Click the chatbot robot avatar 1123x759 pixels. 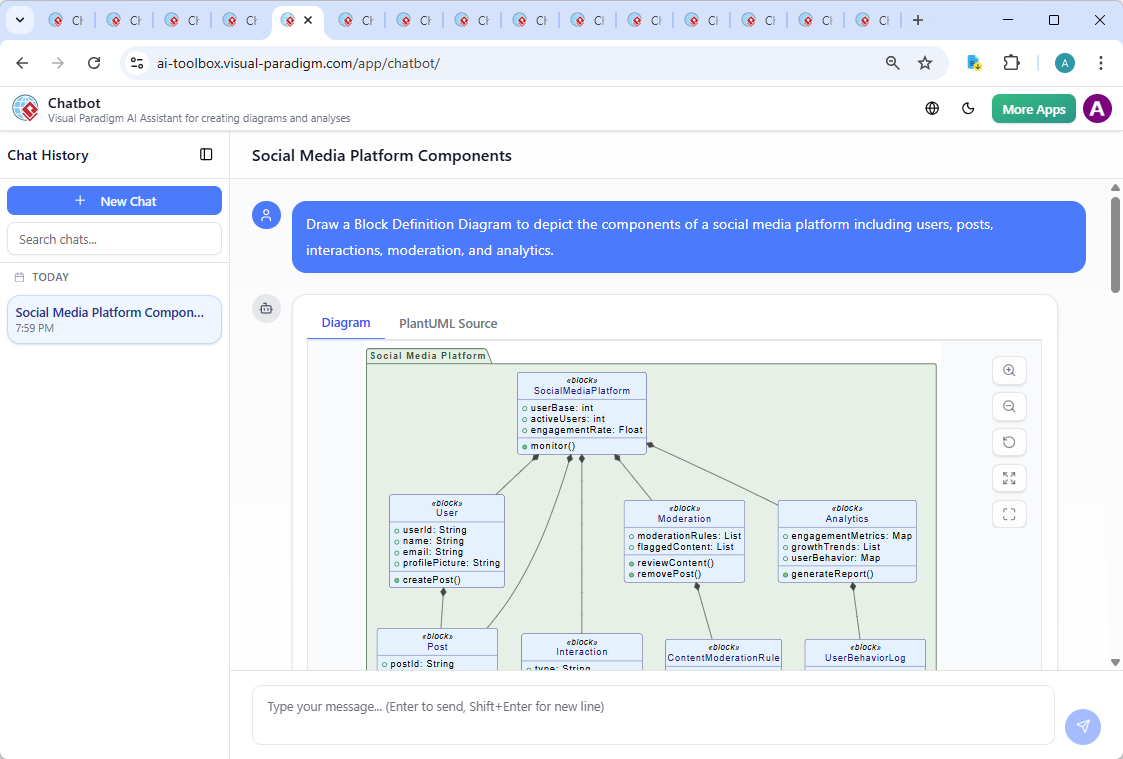pyautogui.click(x=266, y=309)
